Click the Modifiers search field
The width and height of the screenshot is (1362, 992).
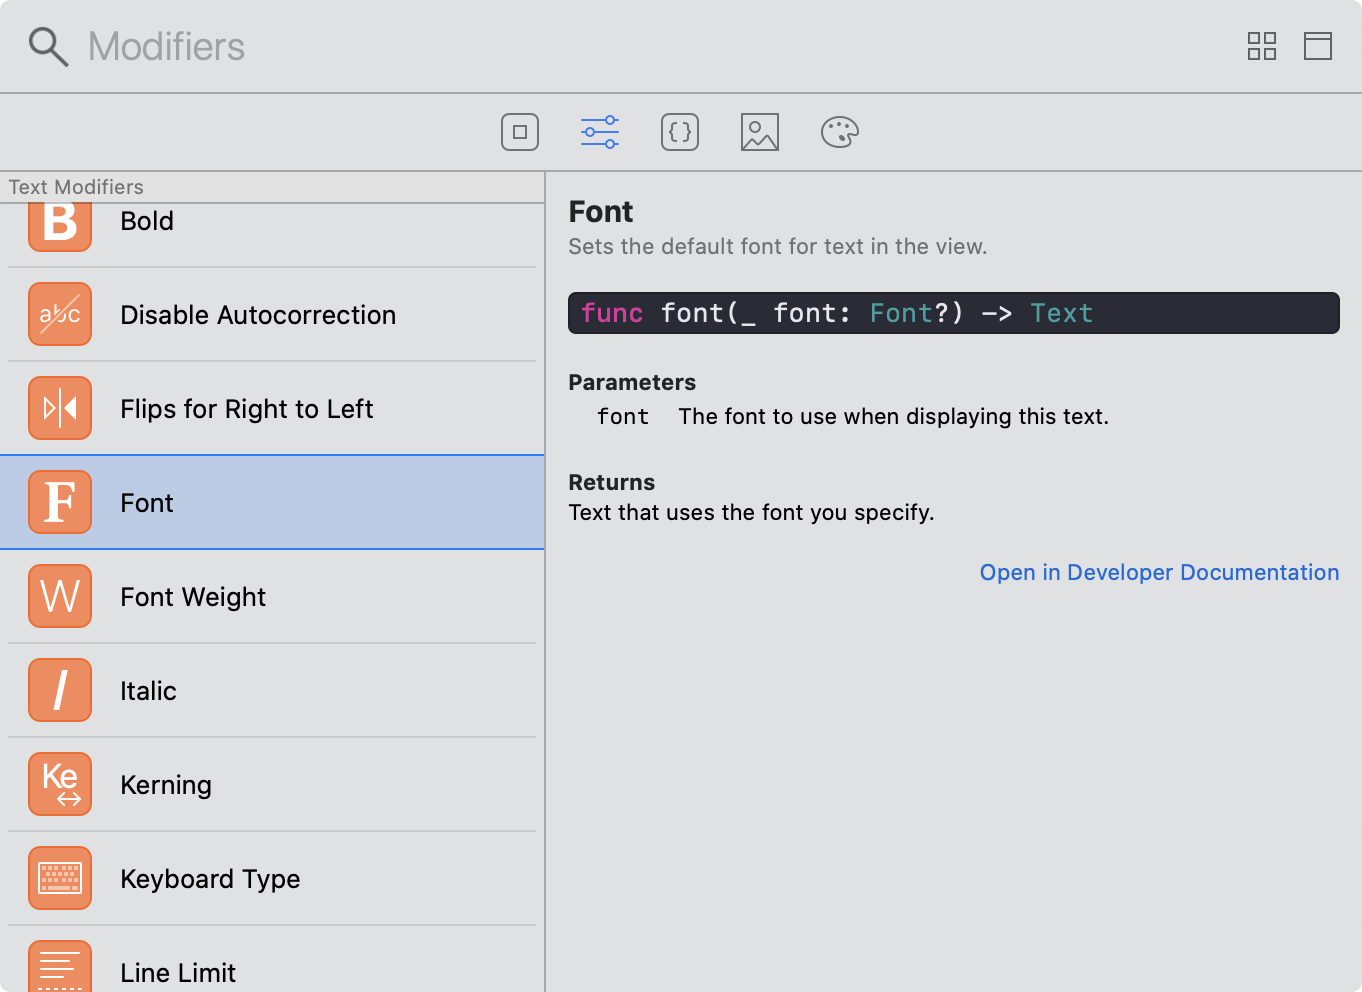(x=600, y=47)
